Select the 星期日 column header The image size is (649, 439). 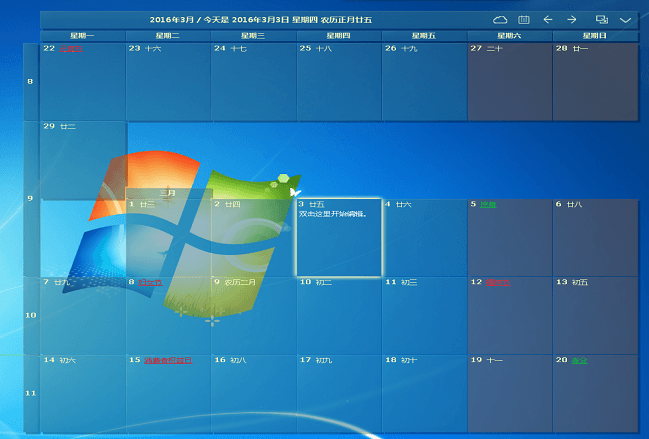(x=595, y=36)
